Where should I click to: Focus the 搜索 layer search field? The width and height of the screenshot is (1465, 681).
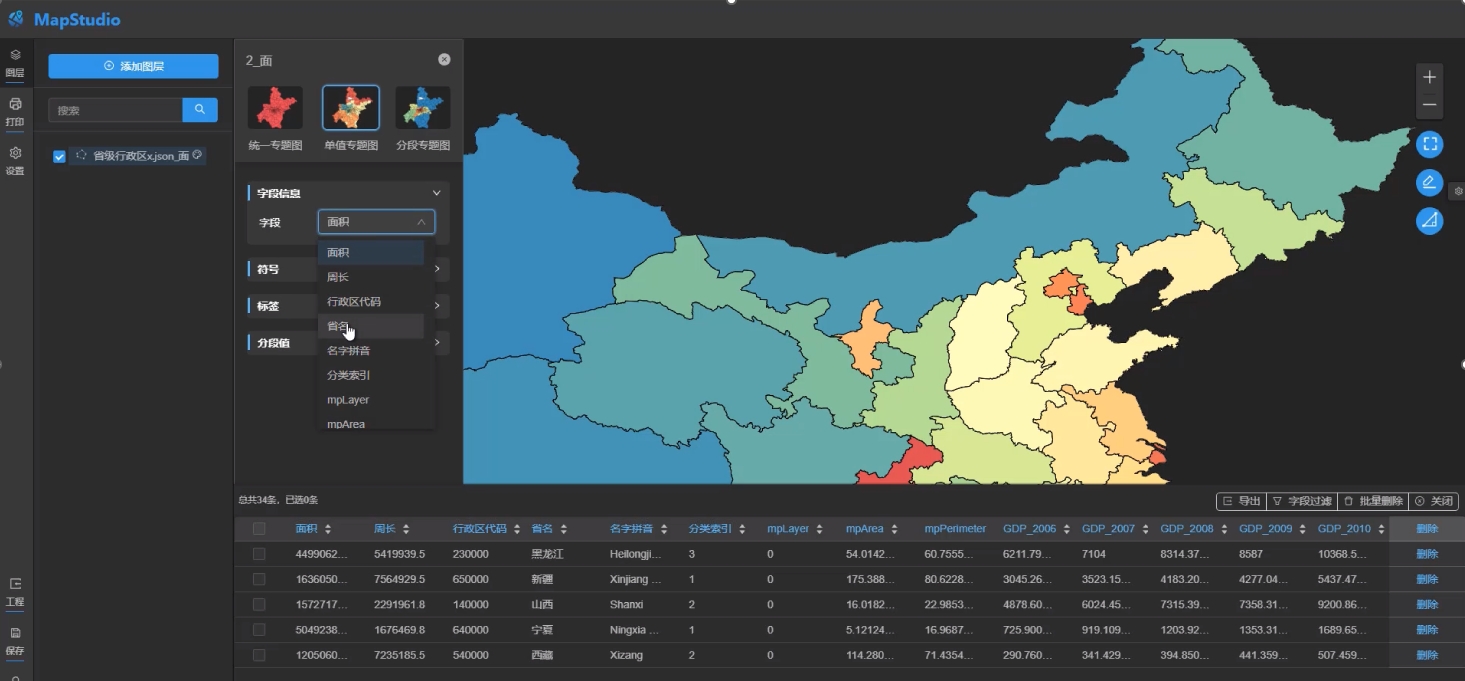(x=115, y=110)
